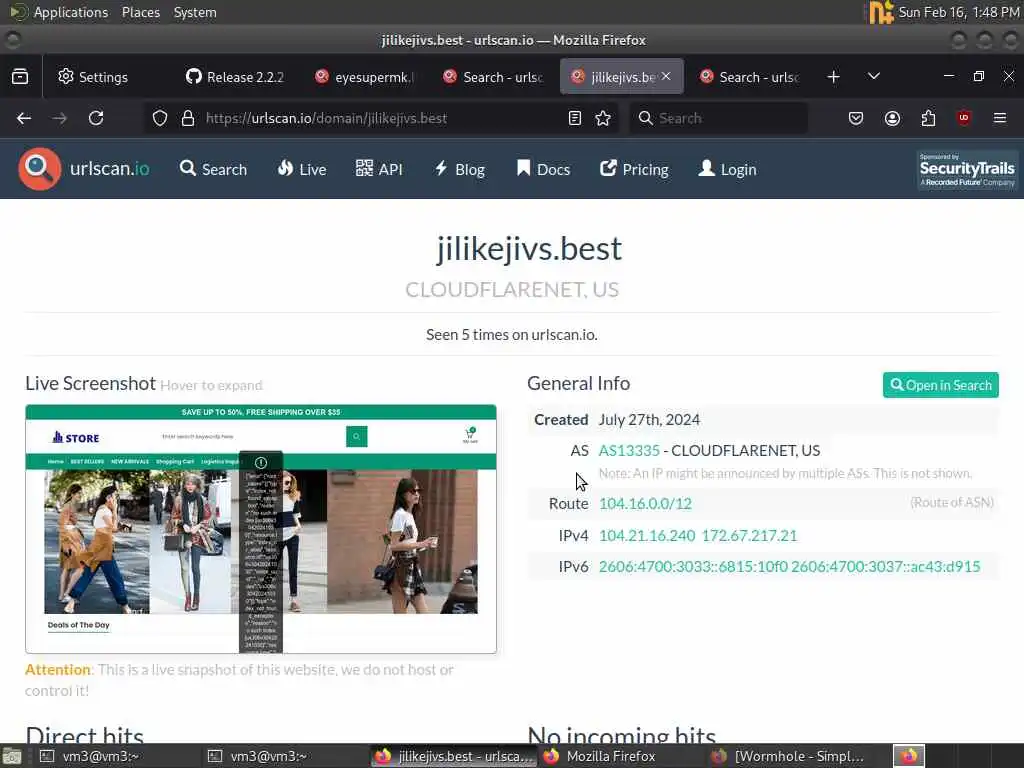
Task: Click the site security padlock icon
Action: [x=188, y=118]
